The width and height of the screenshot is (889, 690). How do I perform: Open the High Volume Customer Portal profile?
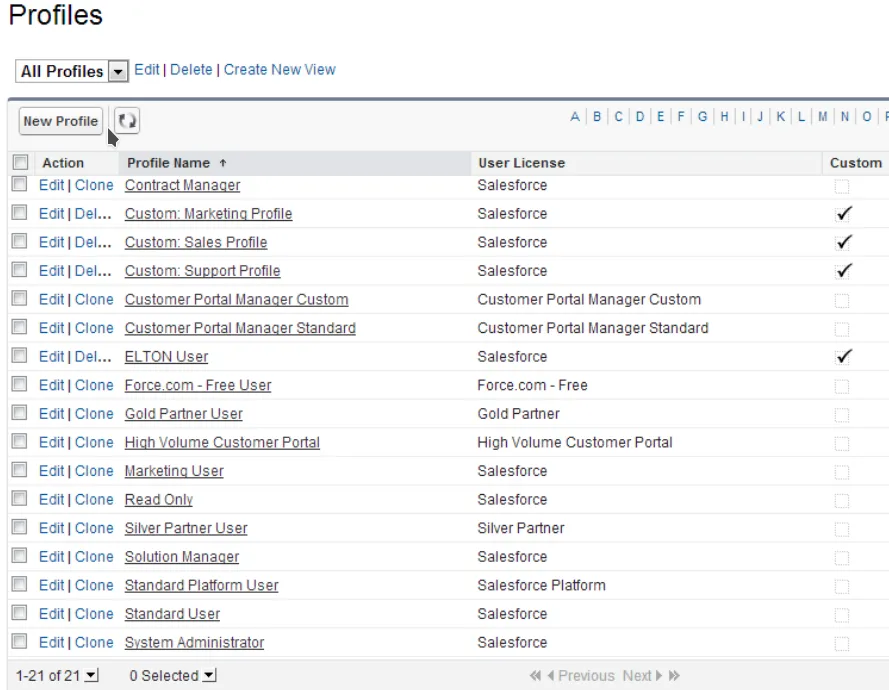[222, 442]
